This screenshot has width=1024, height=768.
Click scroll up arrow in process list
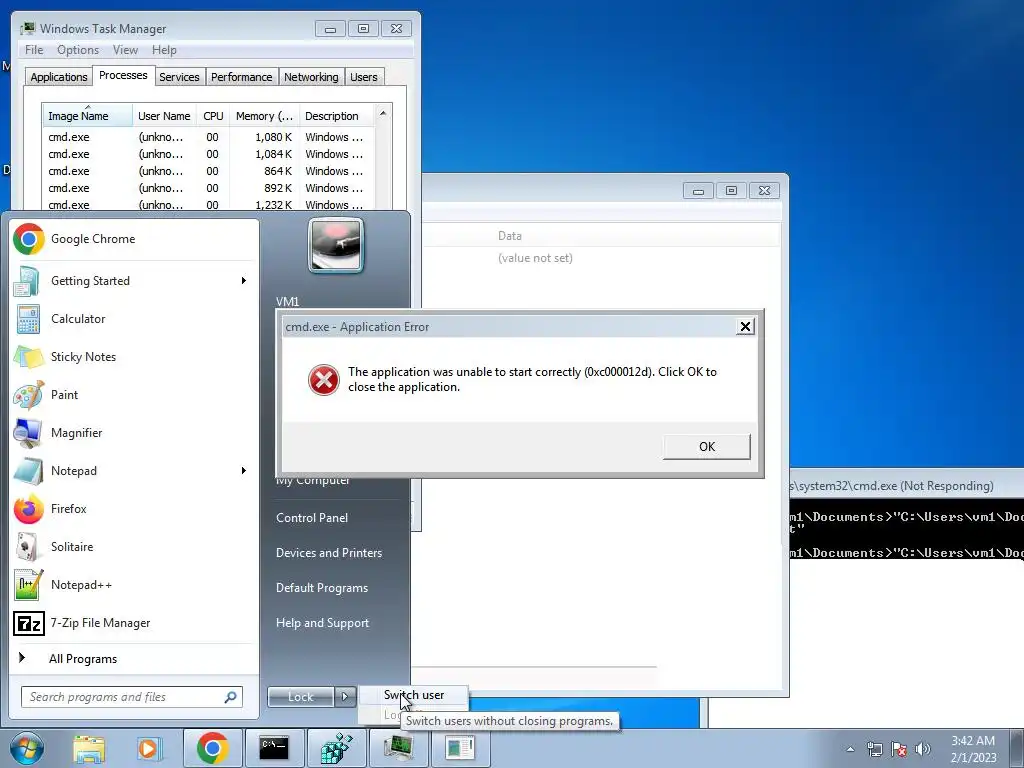click(x=383, y=113)
